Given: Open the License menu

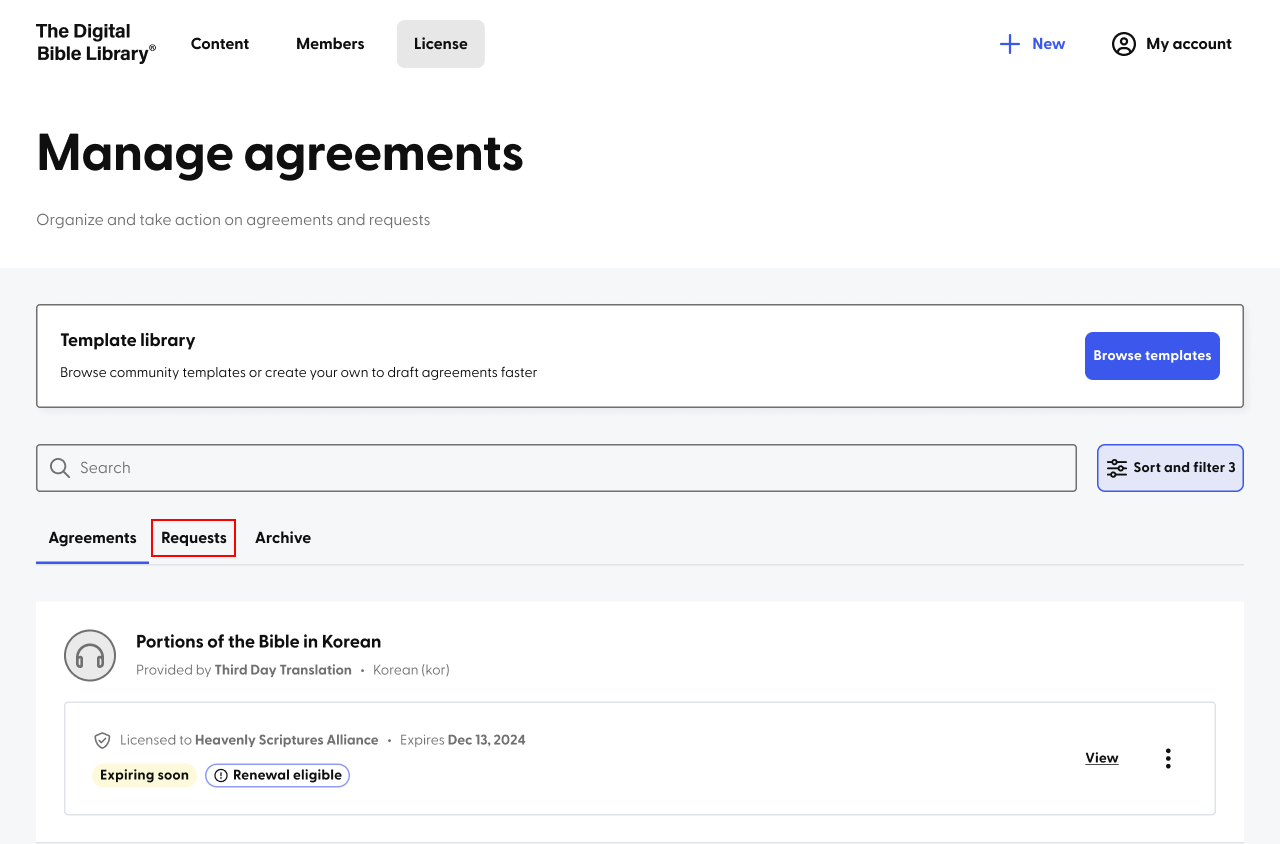Looking at the screenshot, I should tap(441, 44).
